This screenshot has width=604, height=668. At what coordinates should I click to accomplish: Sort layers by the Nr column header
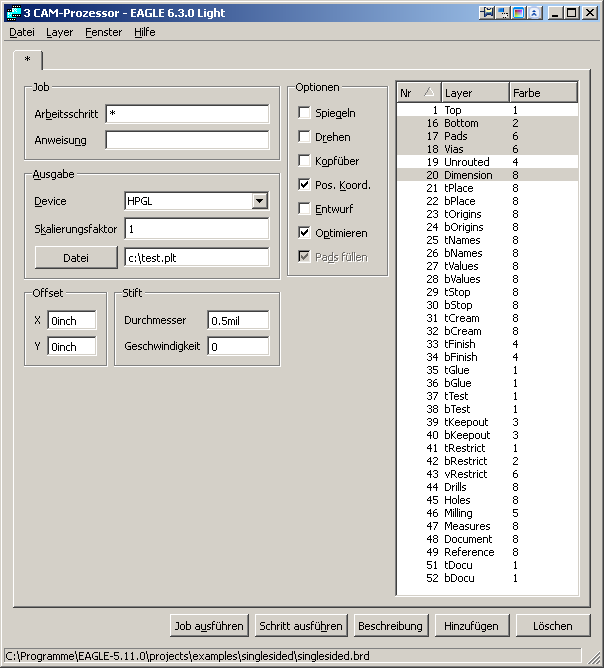(419, 92)
